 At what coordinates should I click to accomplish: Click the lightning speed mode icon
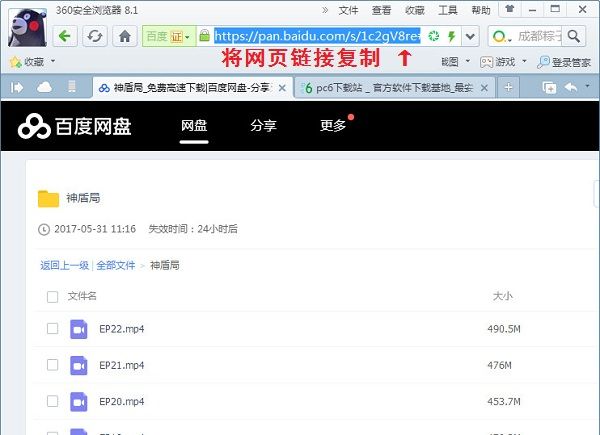coord(452,36)
